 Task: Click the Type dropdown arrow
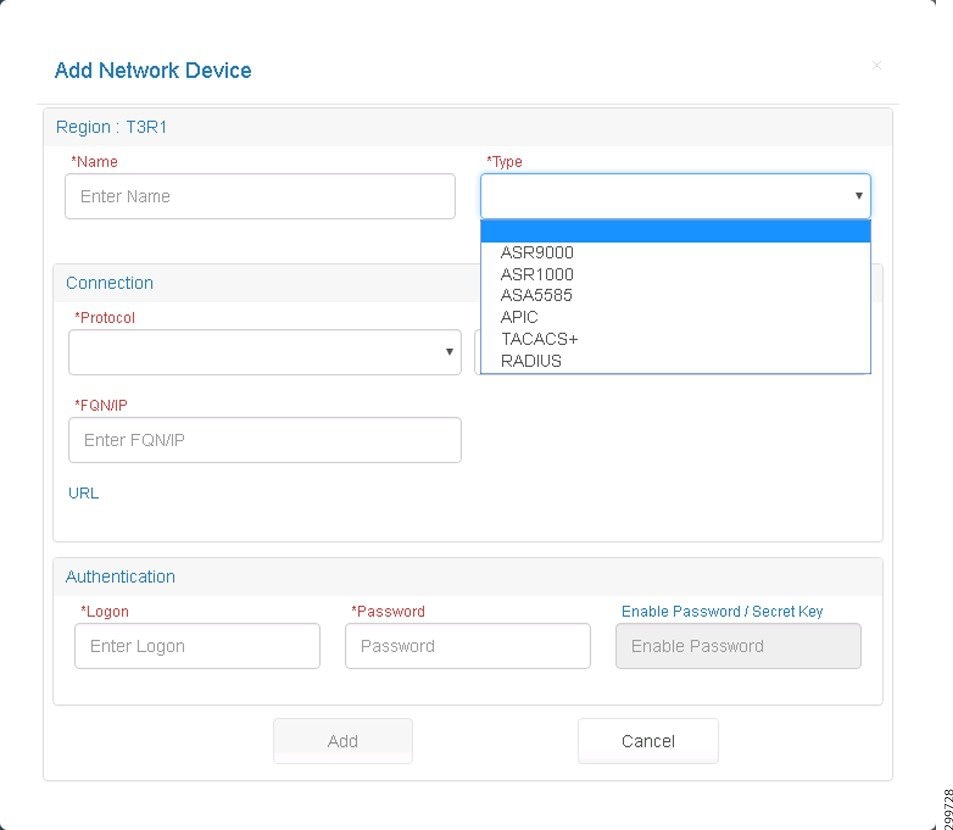859,196
